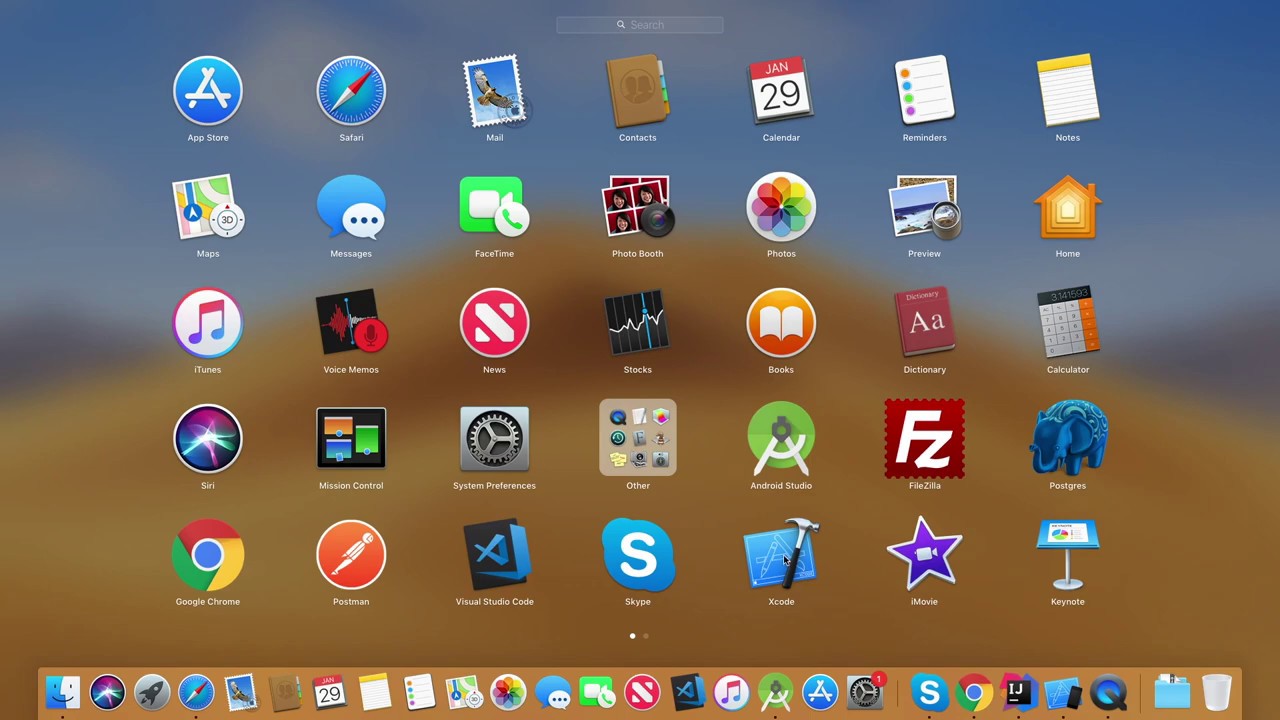Launch Siri from the Launchpad grid

[x=208, y=440]
